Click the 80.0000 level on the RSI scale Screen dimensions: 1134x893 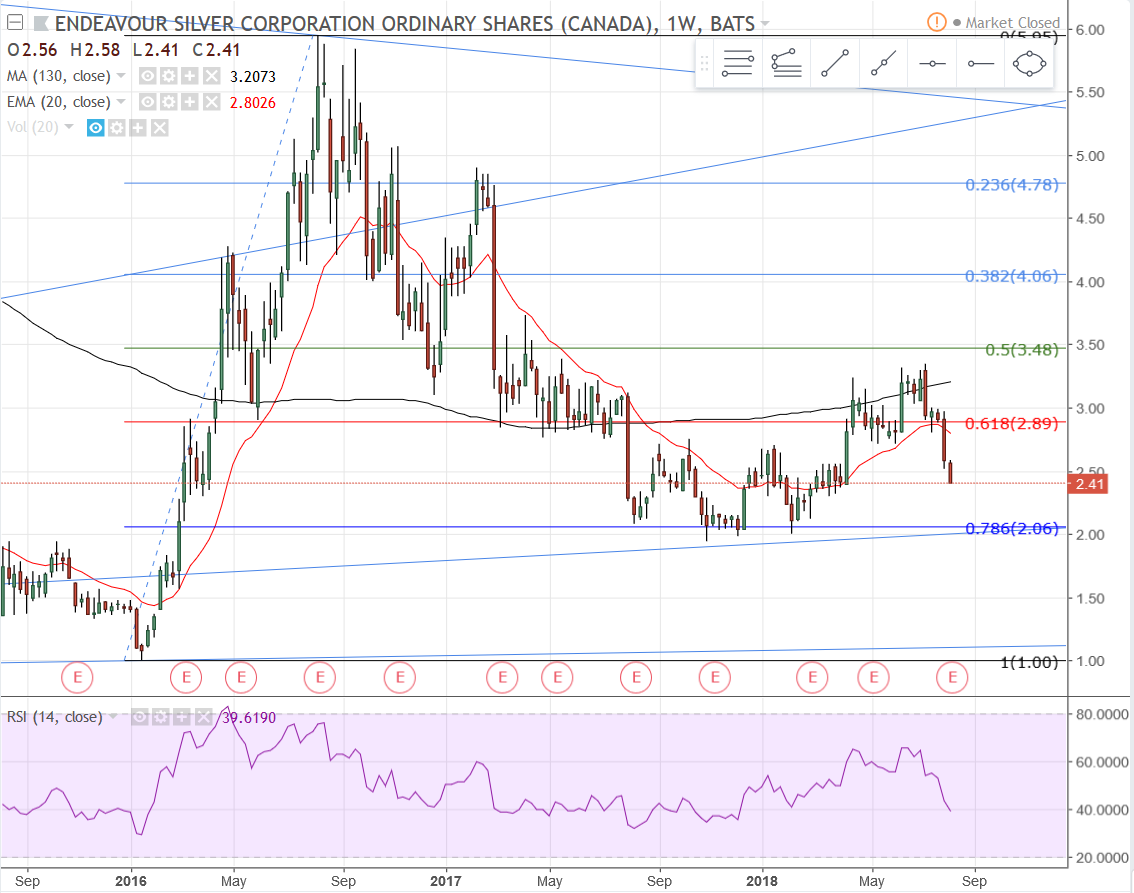pyautogui.click(x=1102, y=714)
